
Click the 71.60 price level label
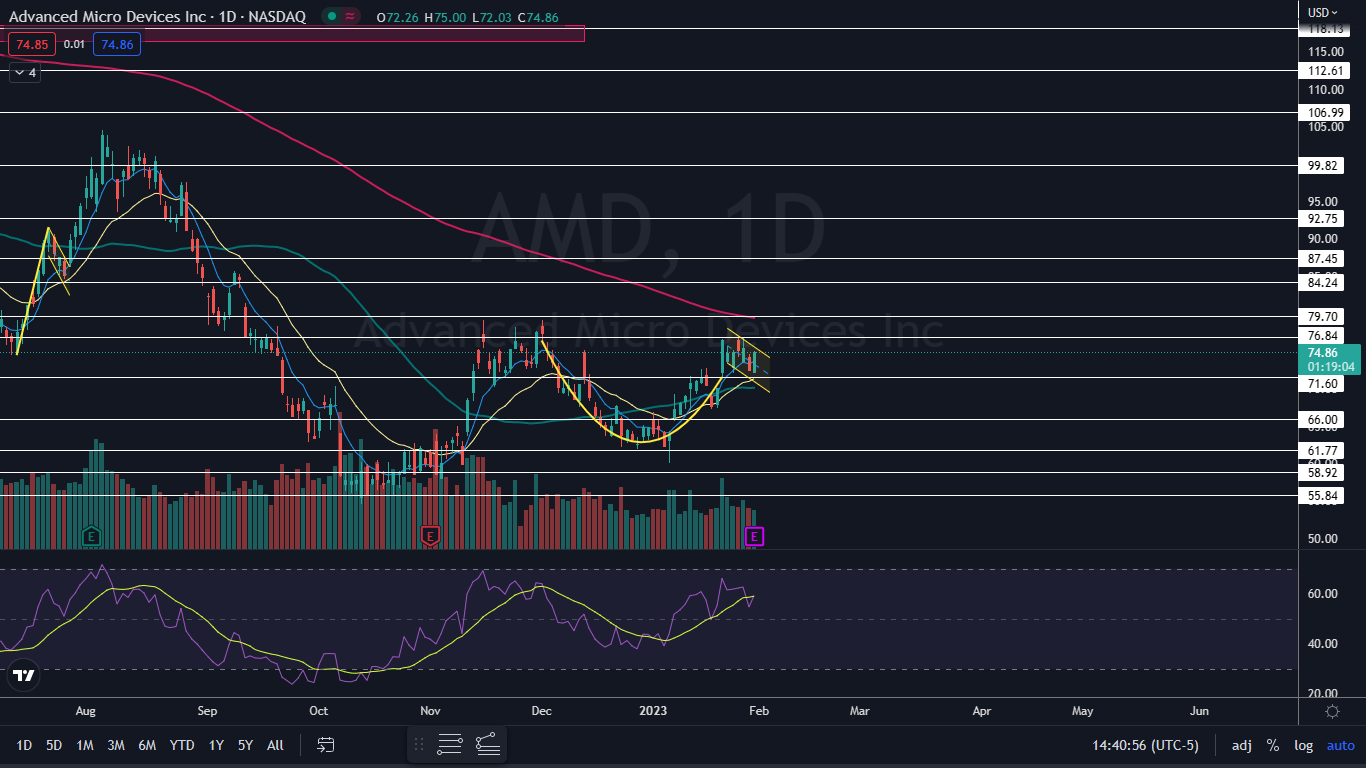(x=1322, y=384)
